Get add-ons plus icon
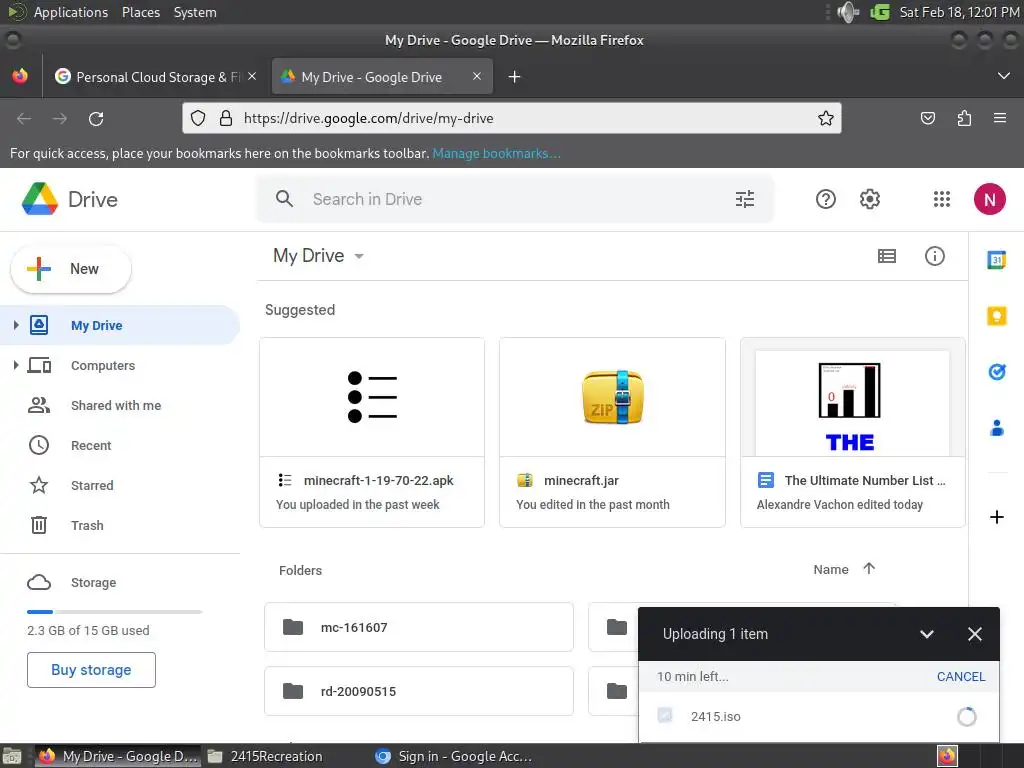Image resolution: width=1024 pixels, height=768 pixels. coord(997,517)
